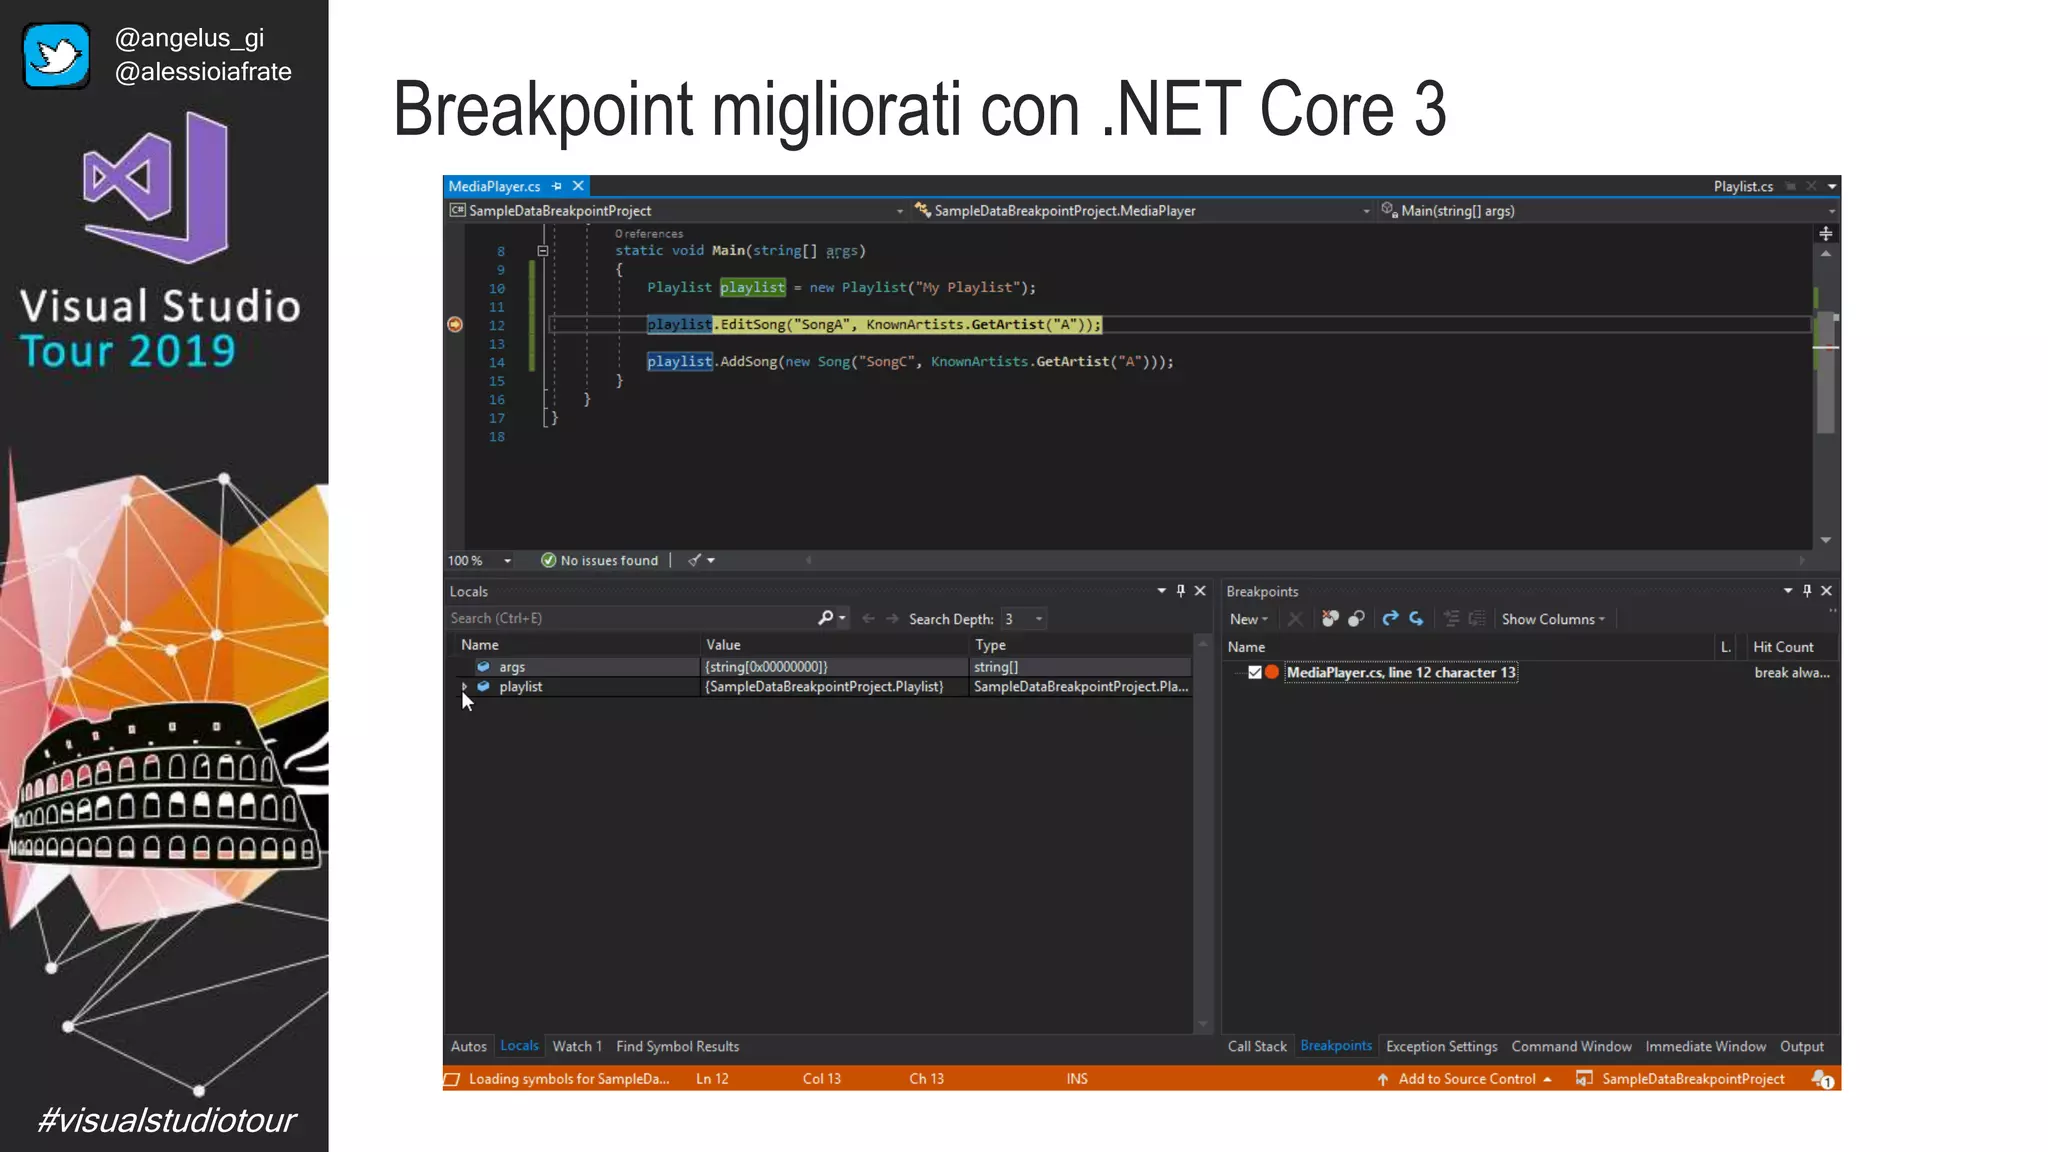Image resolution: width=2048 pixels, height=1152 pixels.
Task: Click the Hit Count column header
Action: pyautogui.click(x=1783, y=647)
